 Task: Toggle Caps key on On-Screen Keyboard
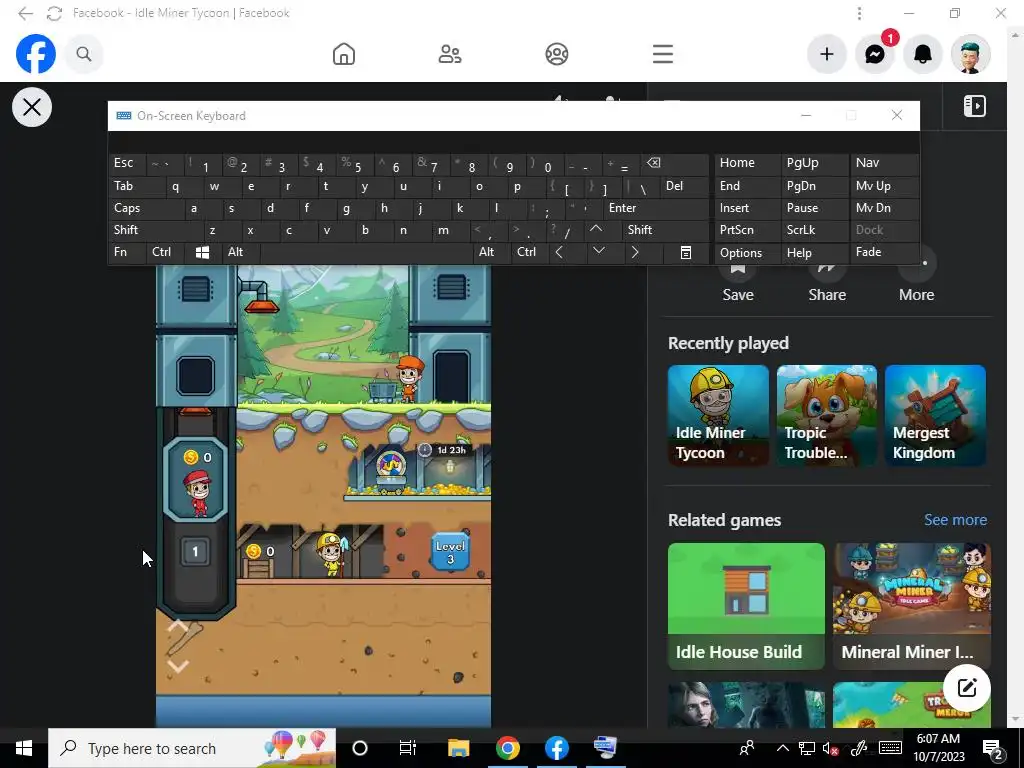point(146,208)
